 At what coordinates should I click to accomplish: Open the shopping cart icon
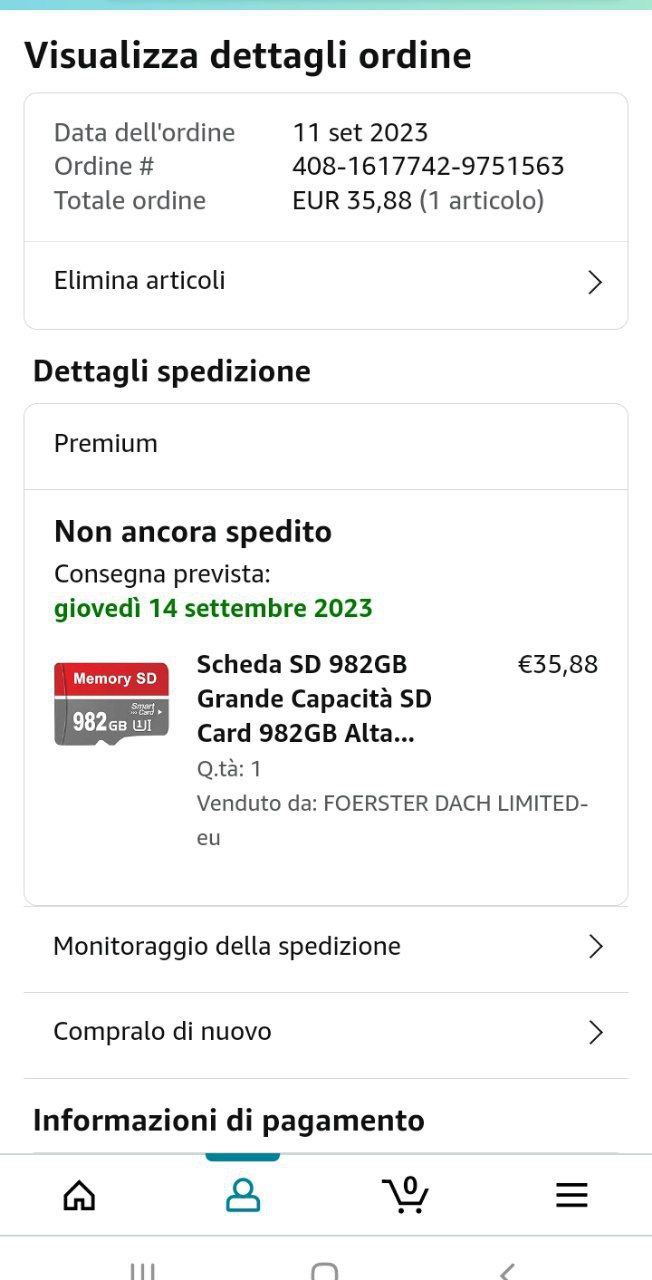[406, 1195]
